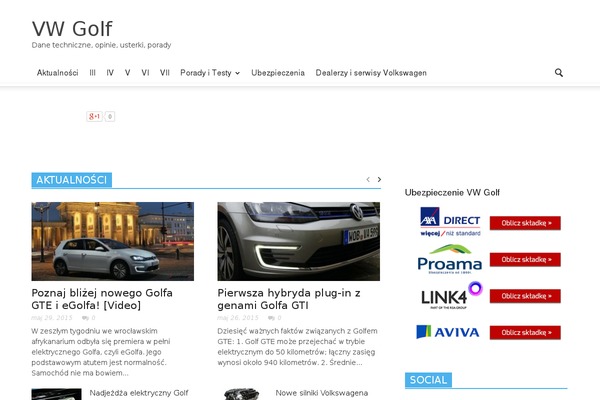This screenshot has width=600, height=400.
Task: Click the Google +1 button
Action: pos(95,116)
